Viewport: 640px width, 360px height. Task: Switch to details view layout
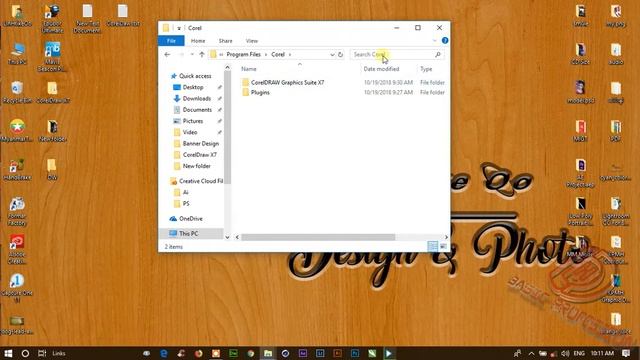[x=432, y=246]
